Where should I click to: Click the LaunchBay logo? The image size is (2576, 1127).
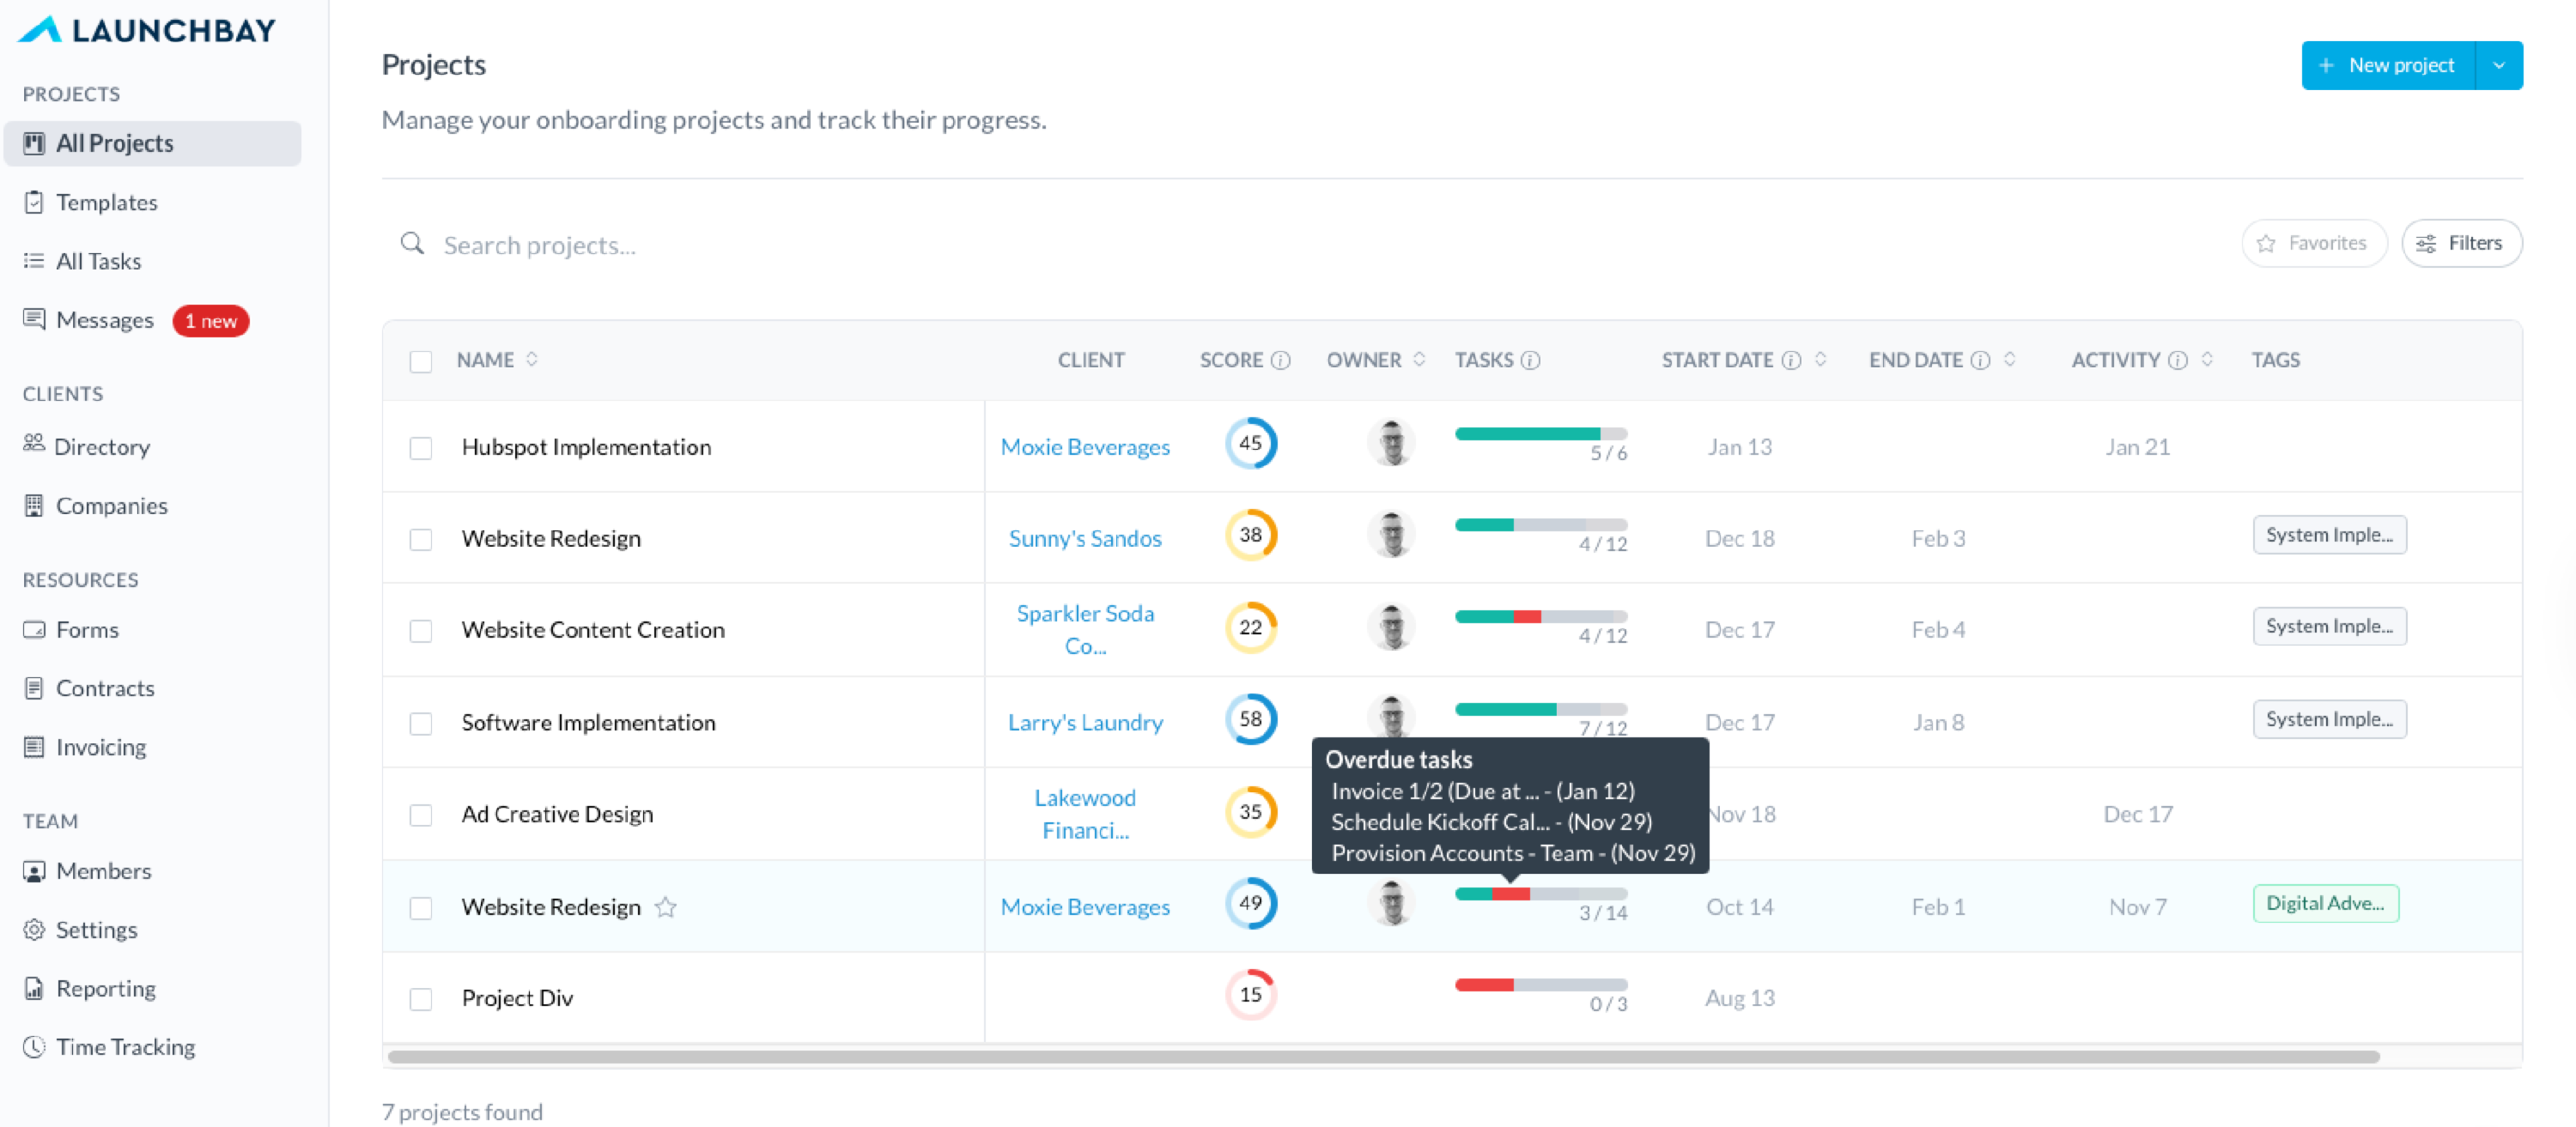(x=147, y=30)
